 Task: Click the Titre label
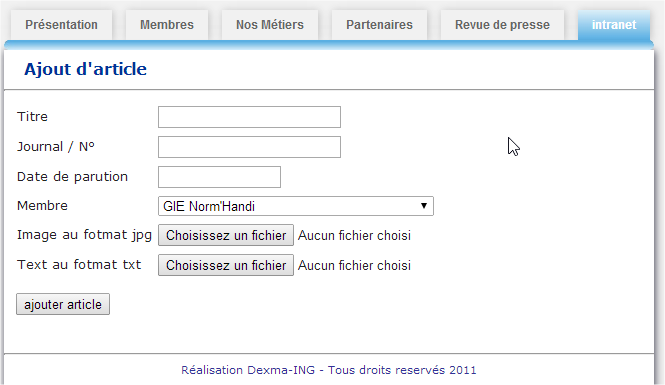coord(32,117)
